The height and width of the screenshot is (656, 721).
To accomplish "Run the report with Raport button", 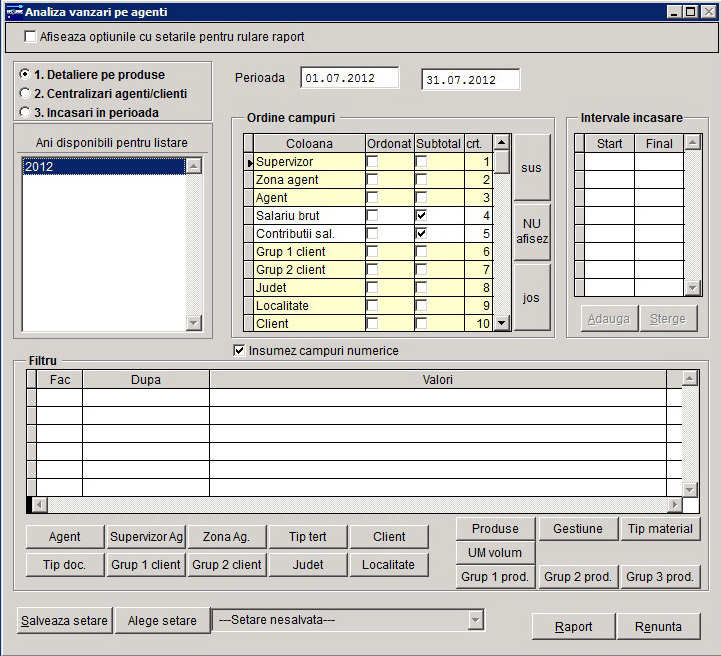I will [573, 627].
